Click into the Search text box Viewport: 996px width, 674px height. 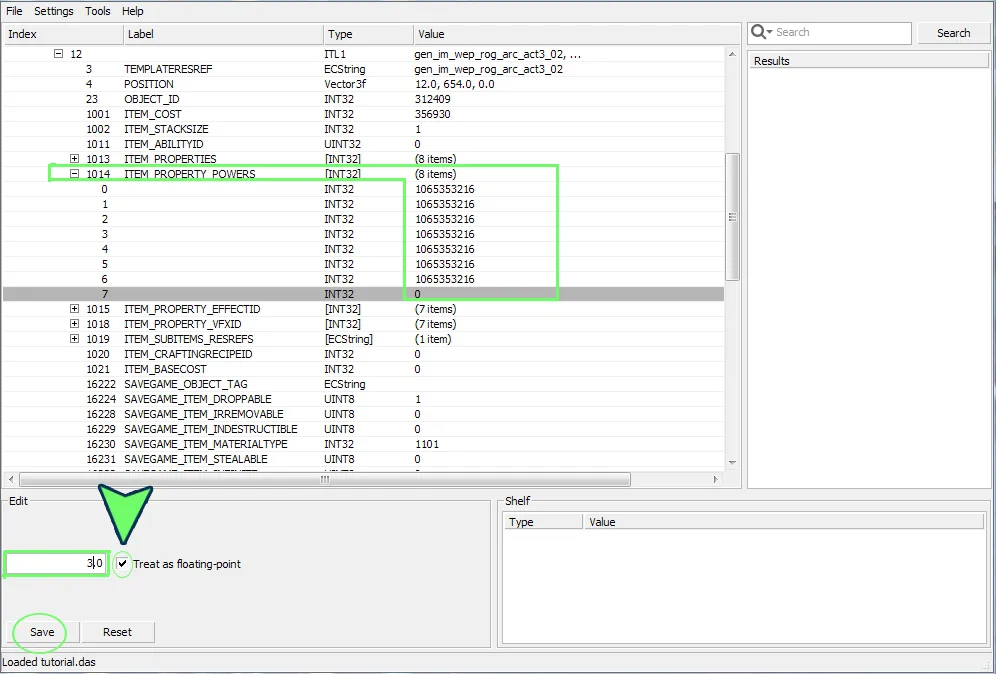point(840,33)
